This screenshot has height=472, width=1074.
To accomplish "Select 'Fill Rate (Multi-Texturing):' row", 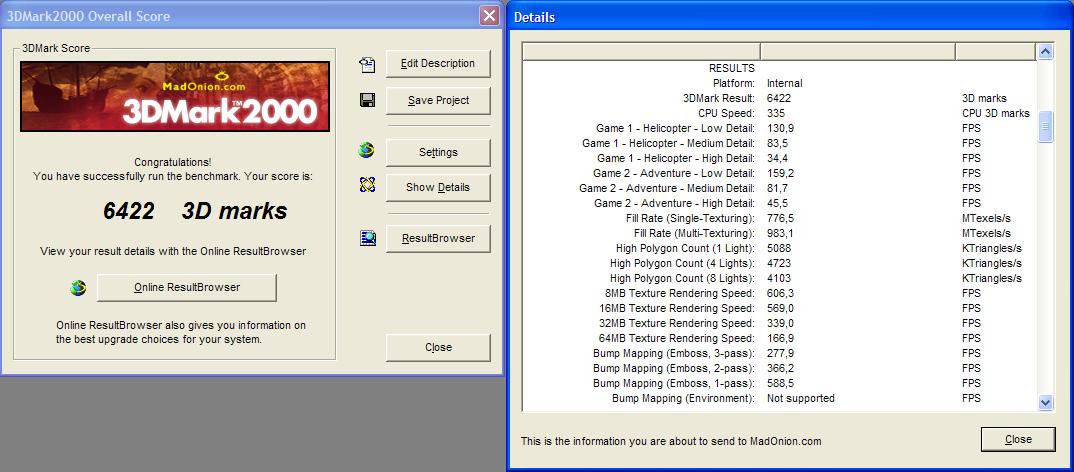I will click(779, 234).
